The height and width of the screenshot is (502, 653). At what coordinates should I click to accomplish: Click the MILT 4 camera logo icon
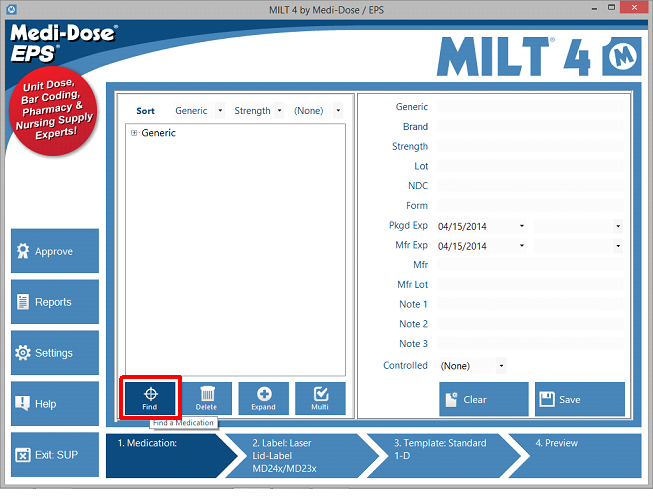(x=622, y=56)
